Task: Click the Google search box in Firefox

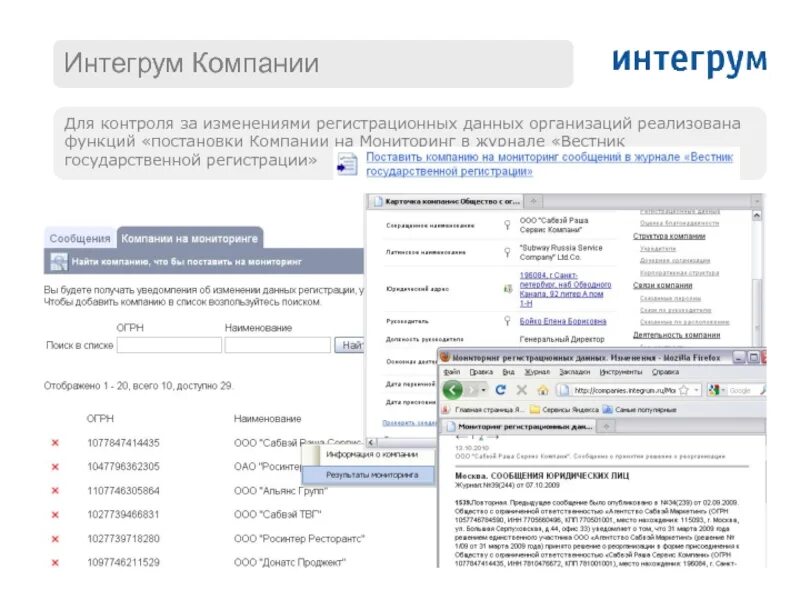Action: (741, 390)
